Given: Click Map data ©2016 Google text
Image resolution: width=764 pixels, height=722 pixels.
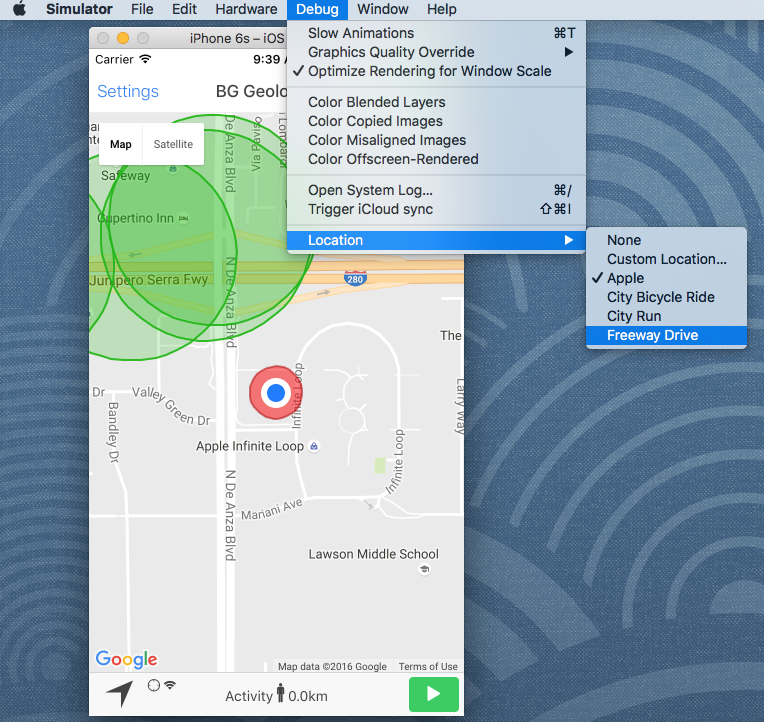Looking at the screenshot, I should coord(332,666).
